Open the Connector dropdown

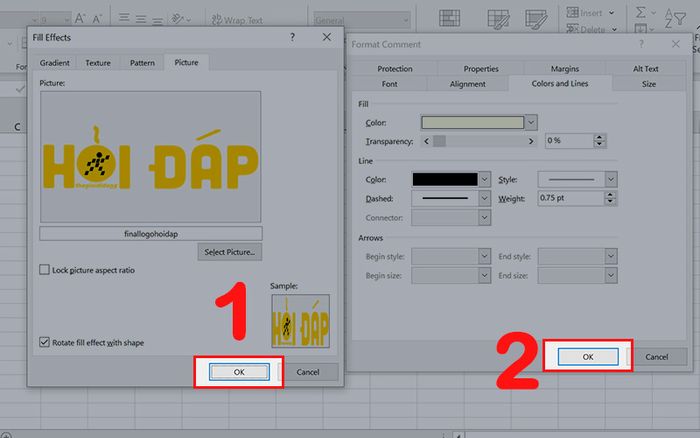click(484, 217)
